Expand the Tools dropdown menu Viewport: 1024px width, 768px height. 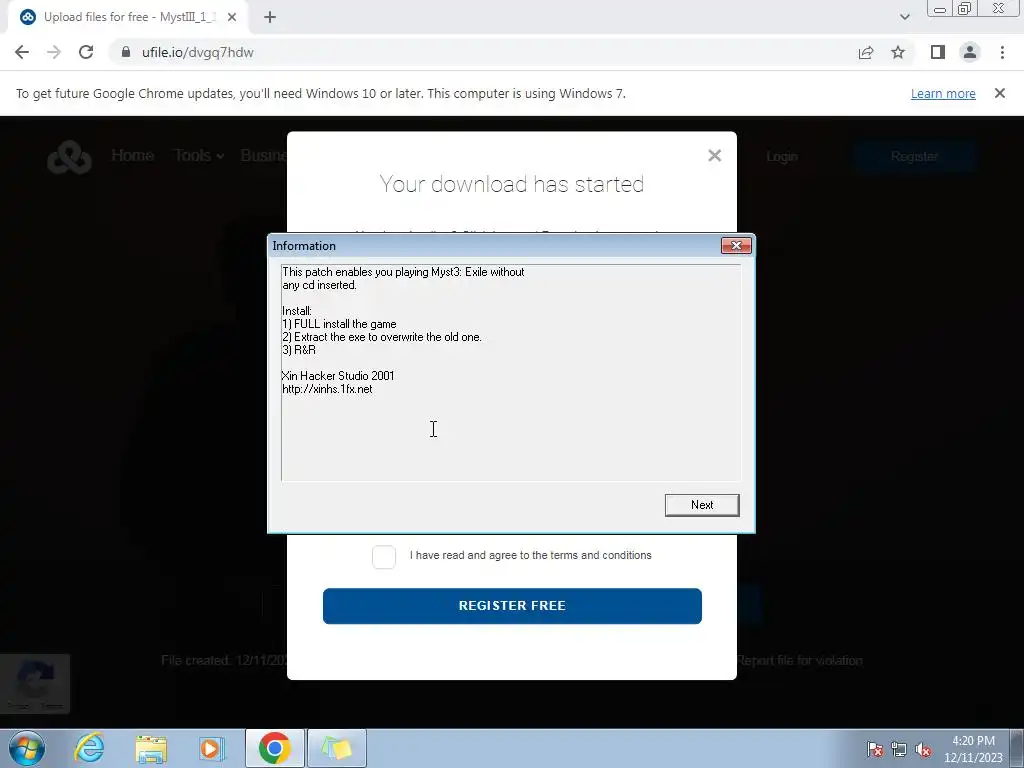199,155
